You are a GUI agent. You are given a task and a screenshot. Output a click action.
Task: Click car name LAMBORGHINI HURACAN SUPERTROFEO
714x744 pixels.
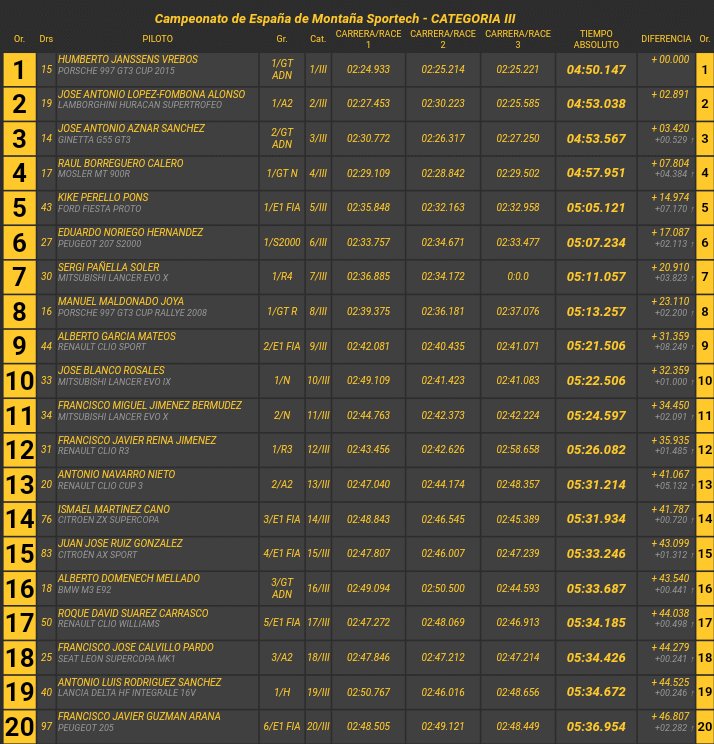(140, 104)
